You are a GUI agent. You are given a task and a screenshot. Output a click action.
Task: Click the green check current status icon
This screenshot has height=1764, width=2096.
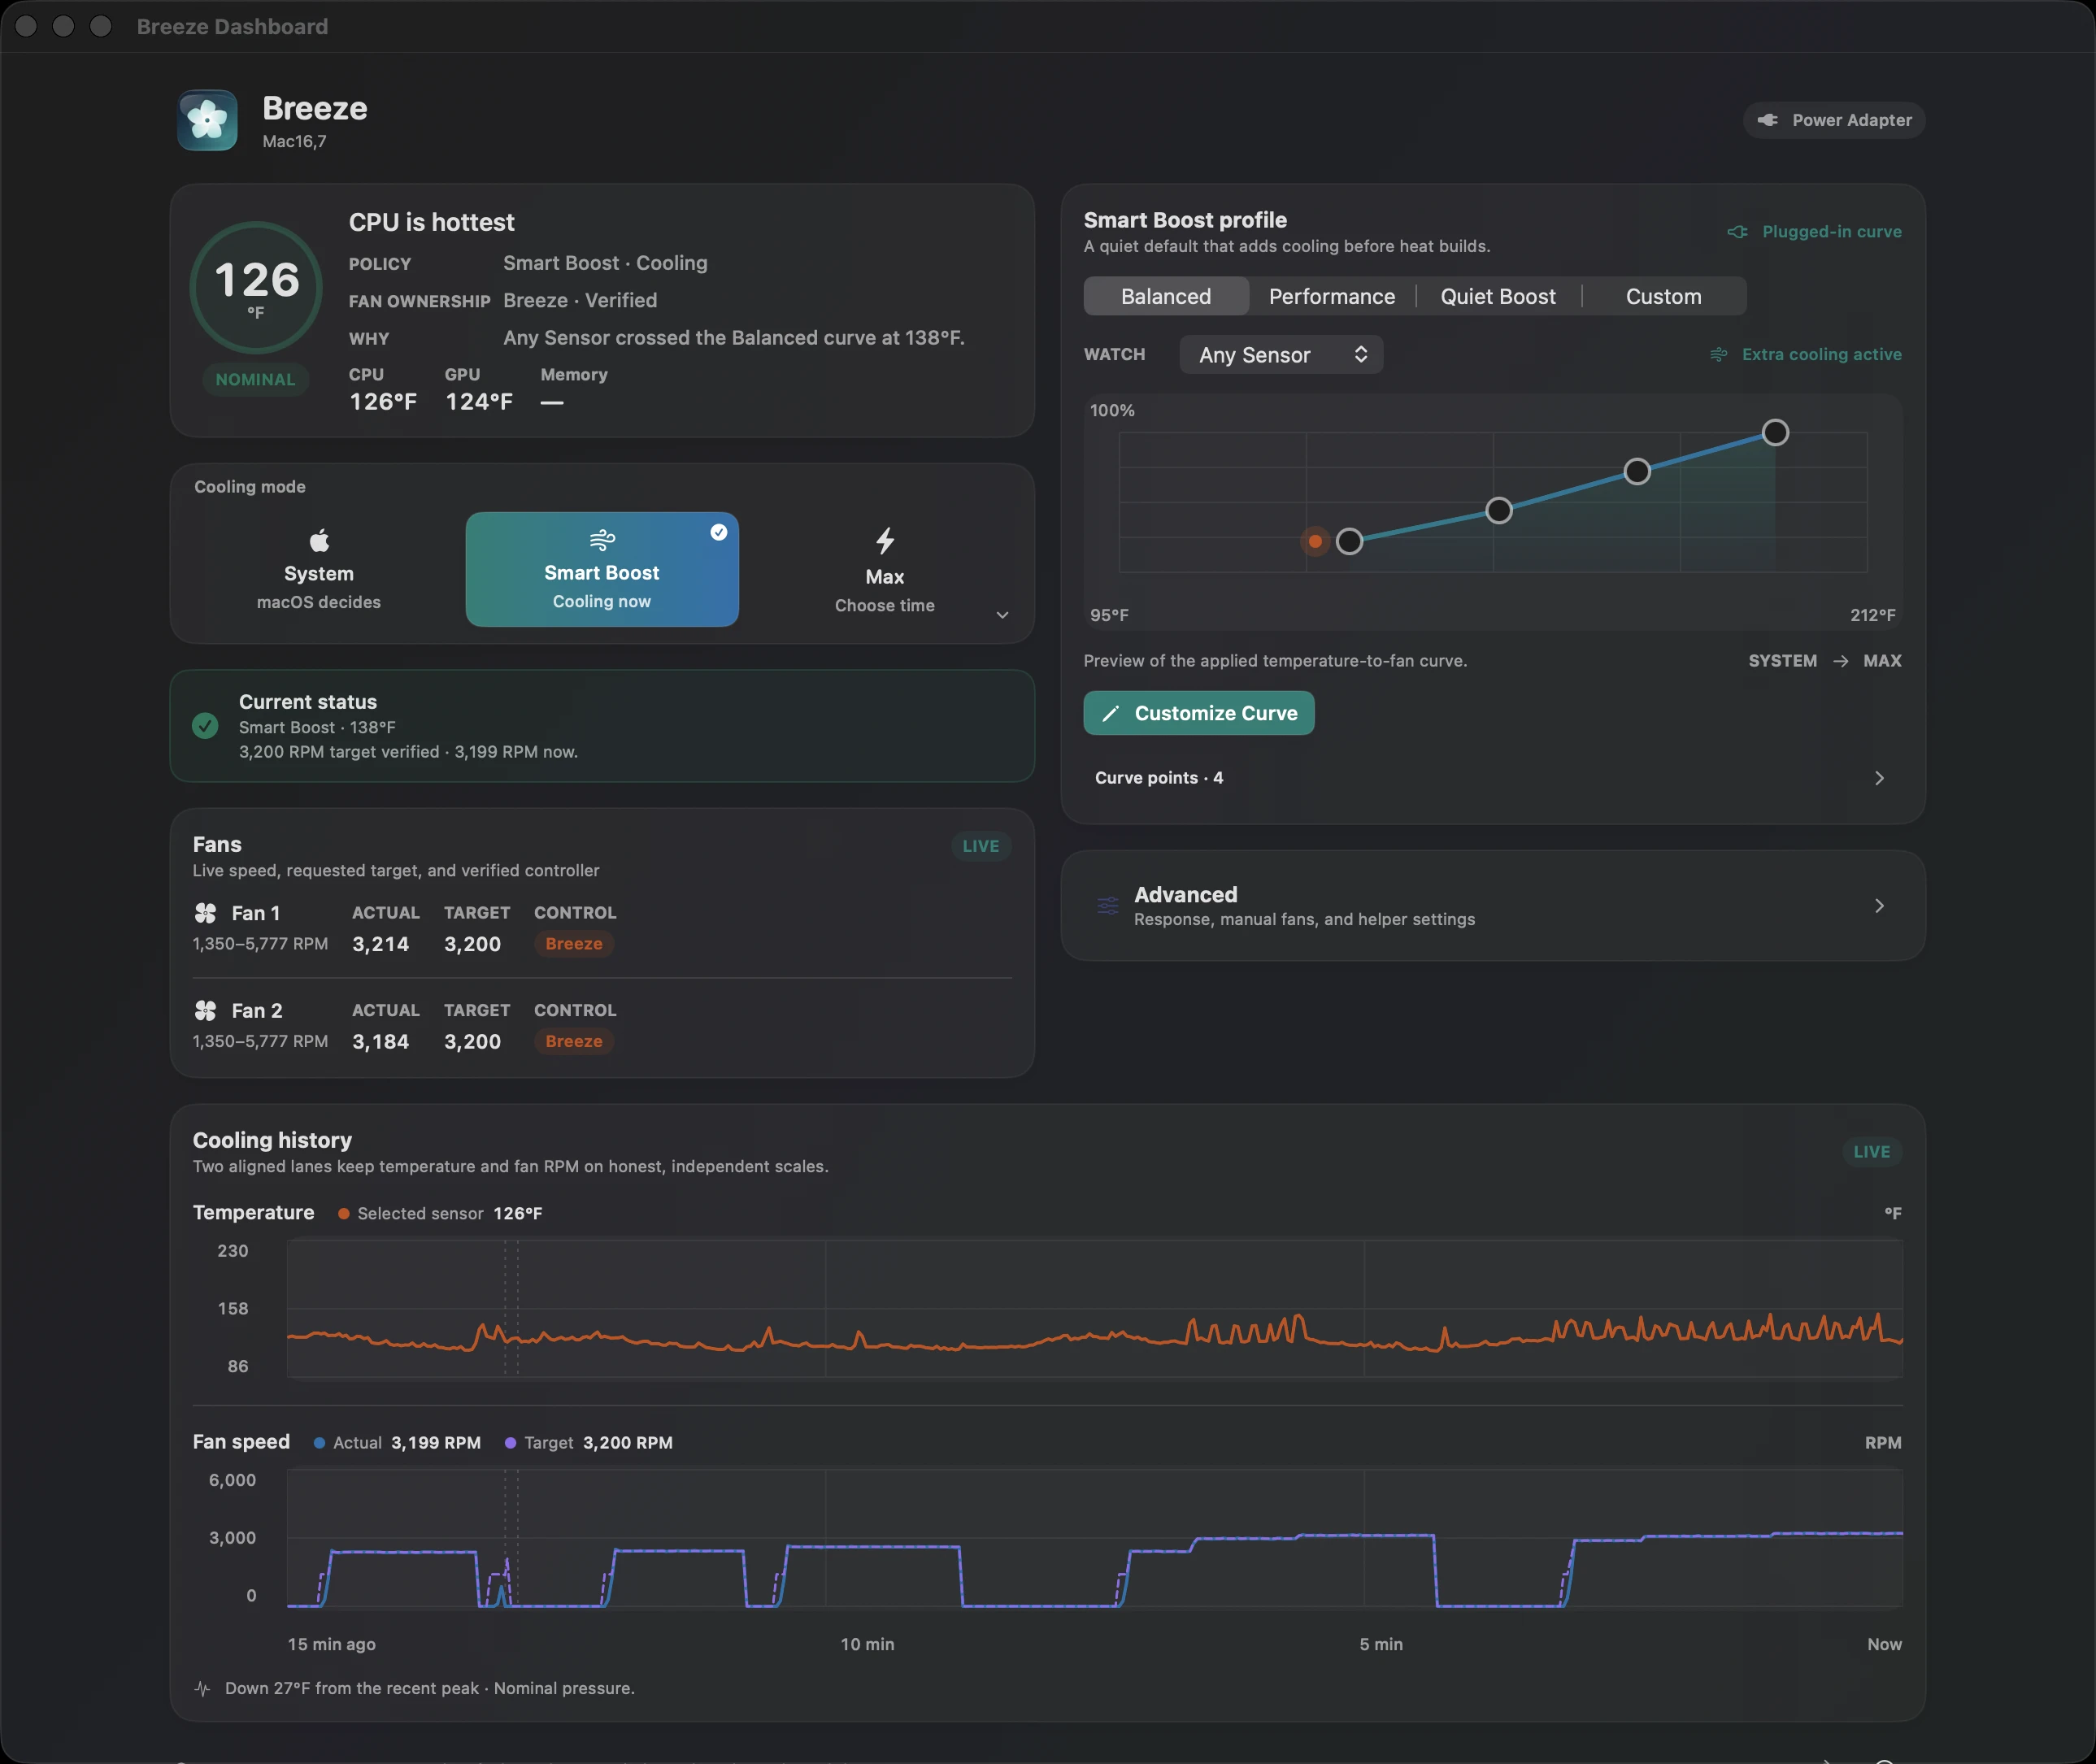[205, 726]
